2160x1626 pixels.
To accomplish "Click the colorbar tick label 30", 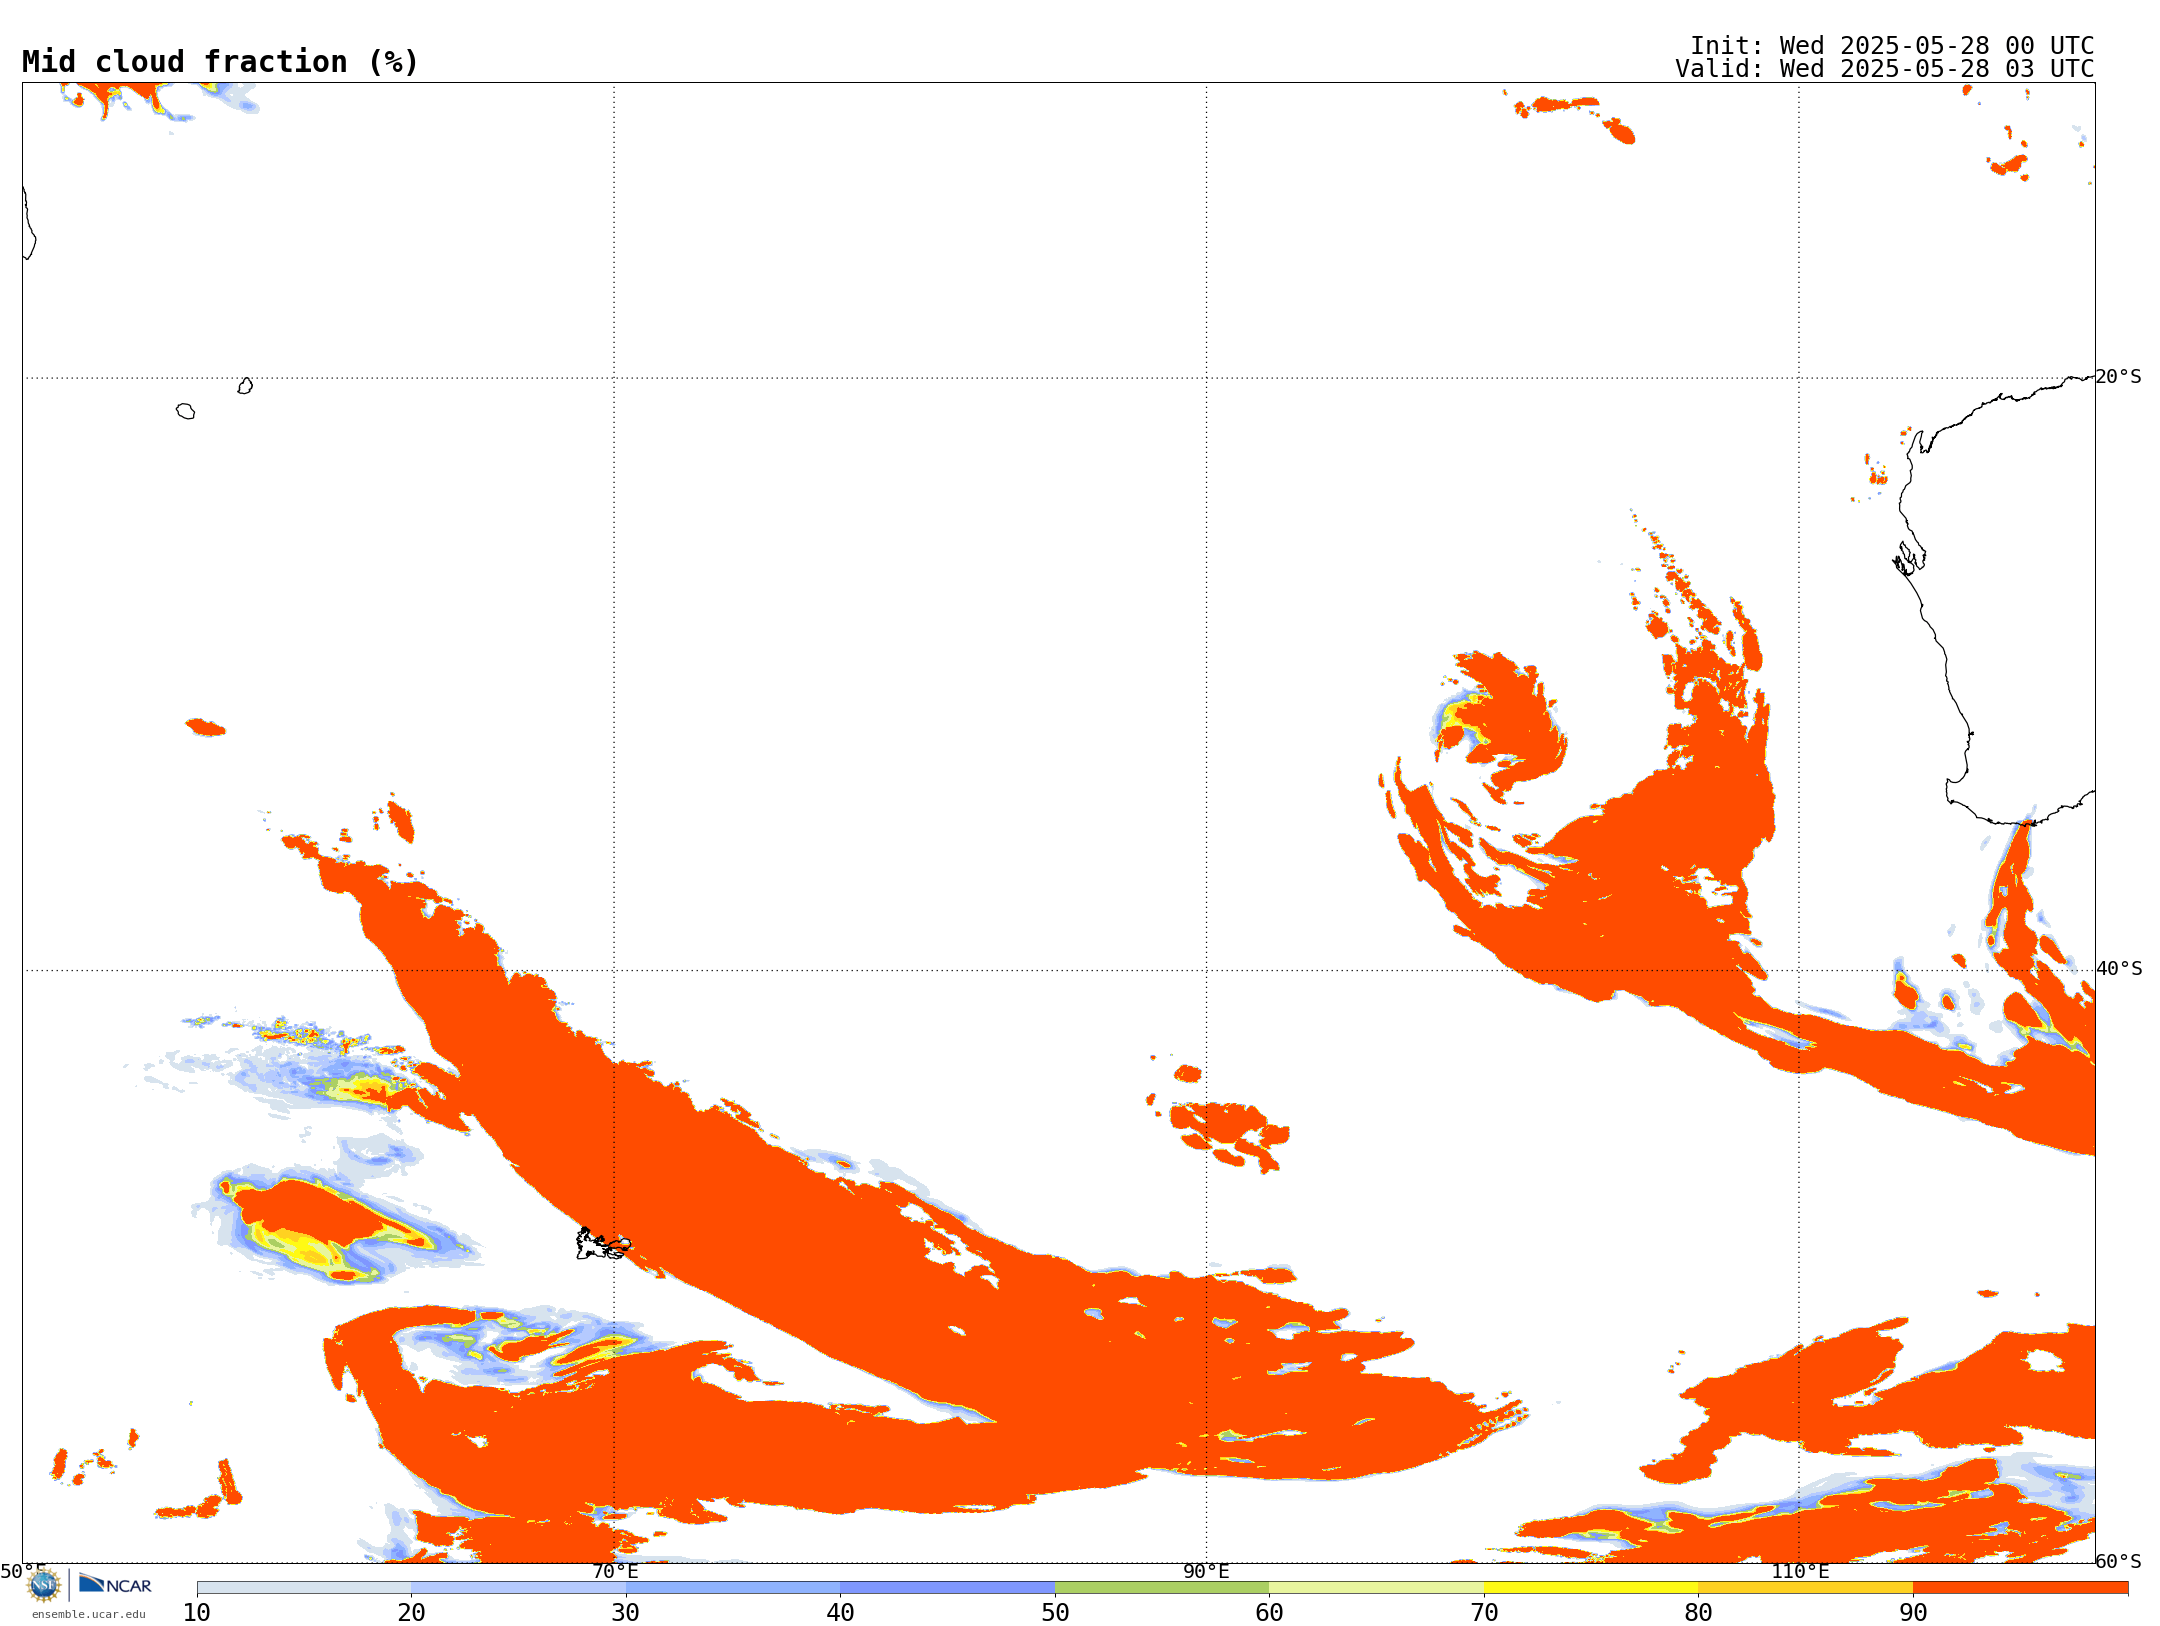I will pyautogui.click(x=626, y=1612).
